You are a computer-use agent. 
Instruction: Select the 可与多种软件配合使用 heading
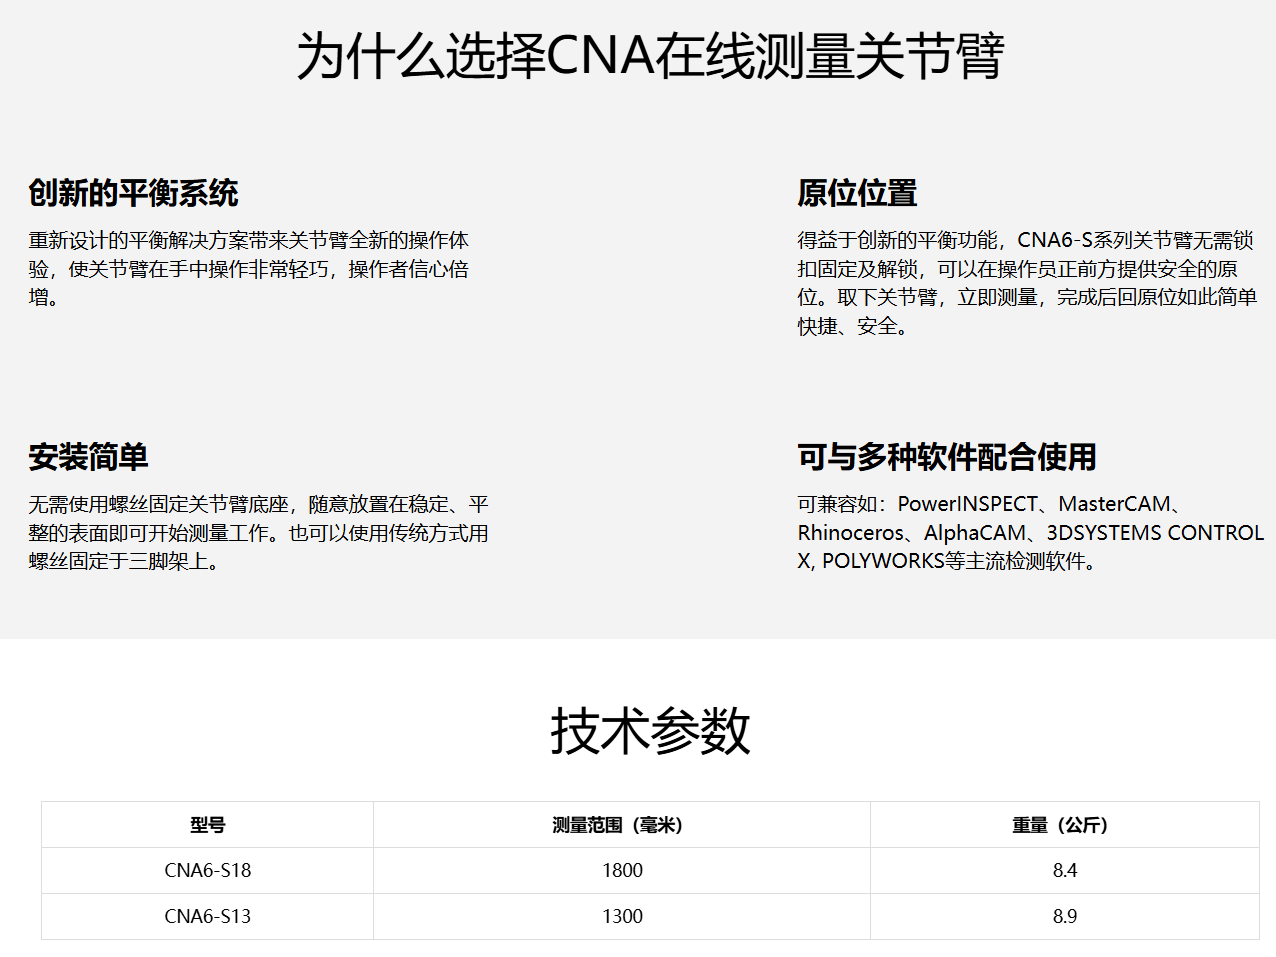[x=946, y=457]
